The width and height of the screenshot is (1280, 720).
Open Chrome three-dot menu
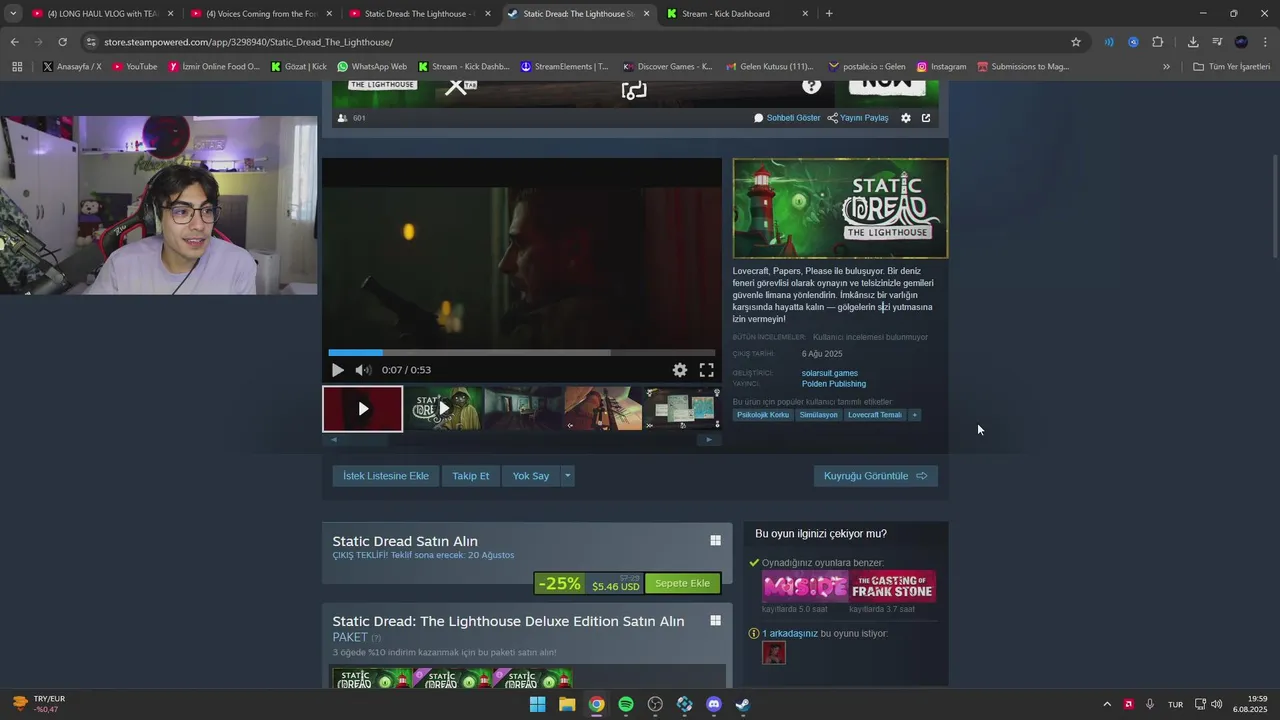coord(1265,42)
